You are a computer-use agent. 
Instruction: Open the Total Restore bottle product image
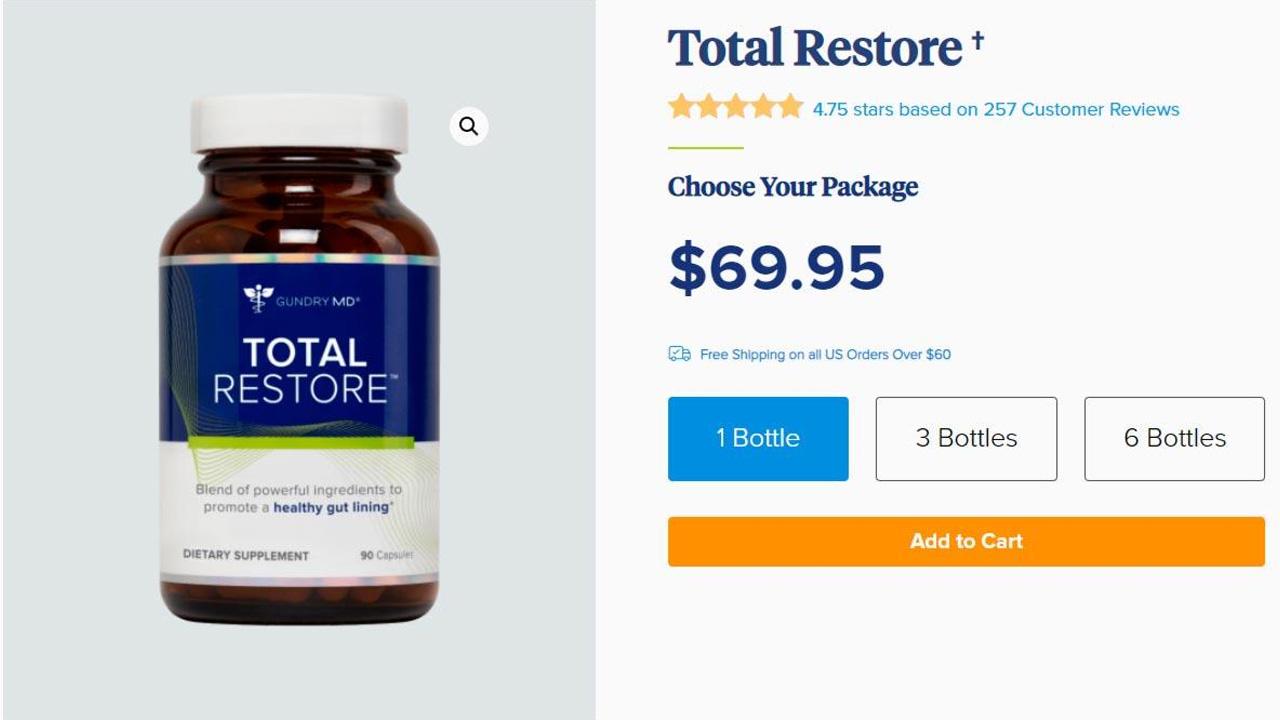click(x=299, y=359)
